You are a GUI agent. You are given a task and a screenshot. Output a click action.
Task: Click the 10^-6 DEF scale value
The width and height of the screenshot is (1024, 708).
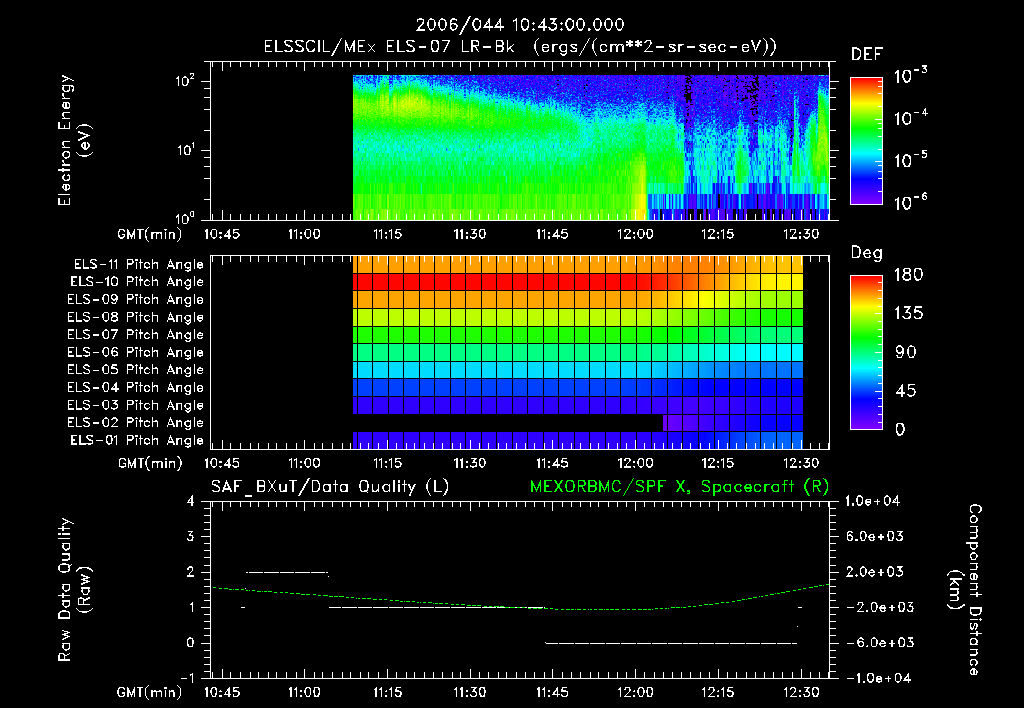tap(910, 202)
